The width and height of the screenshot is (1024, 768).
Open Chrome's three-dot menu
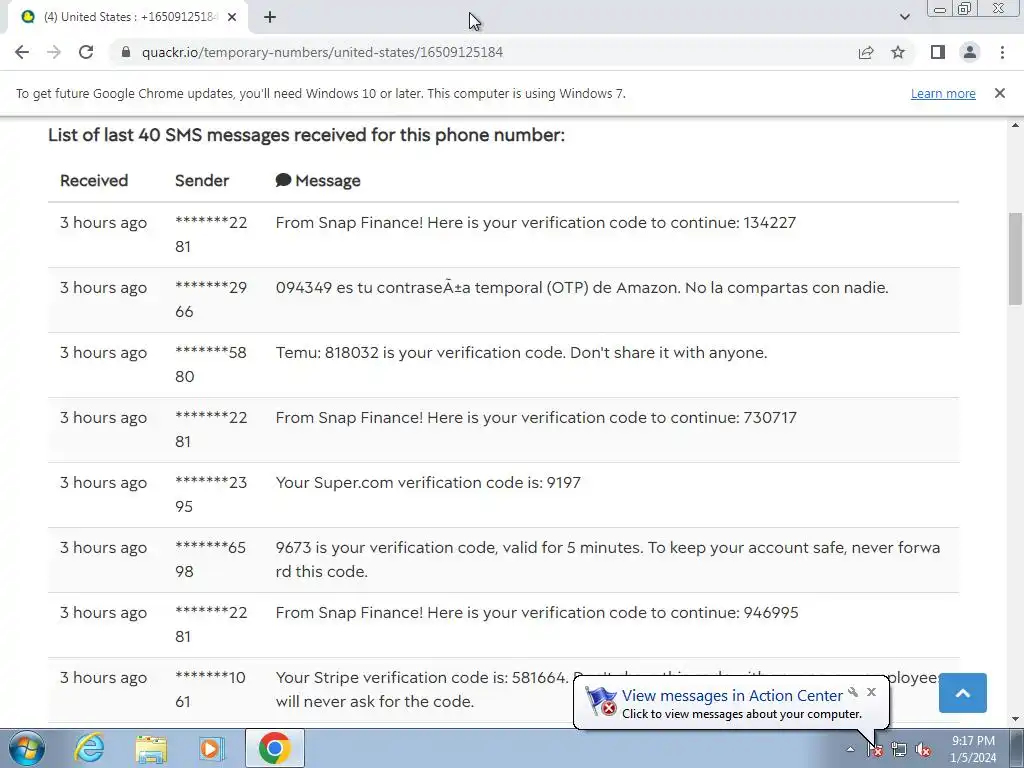coord(1002,52)
